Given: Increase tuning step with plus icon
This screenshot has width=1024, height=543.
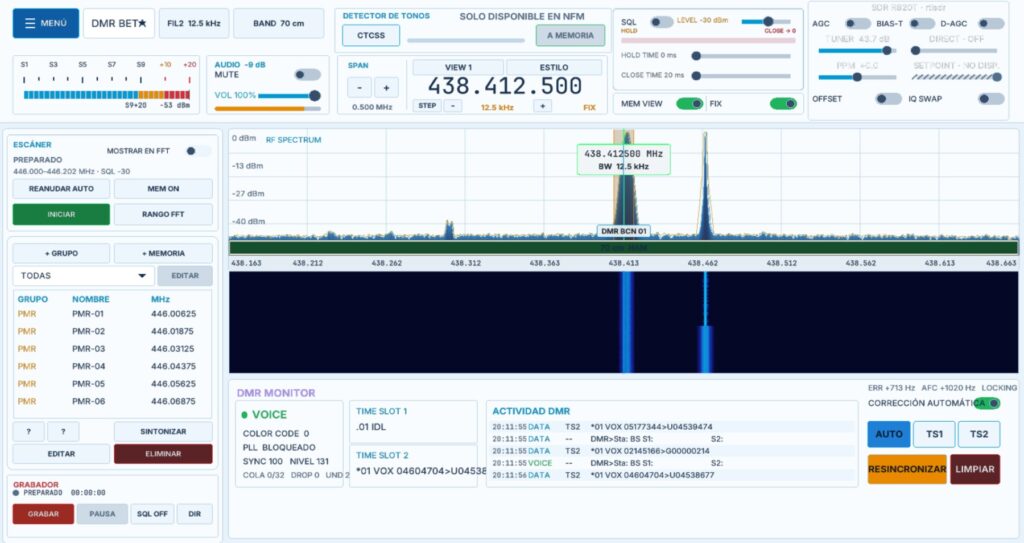Looking at the screenshot, I should [x=543, y=106].
